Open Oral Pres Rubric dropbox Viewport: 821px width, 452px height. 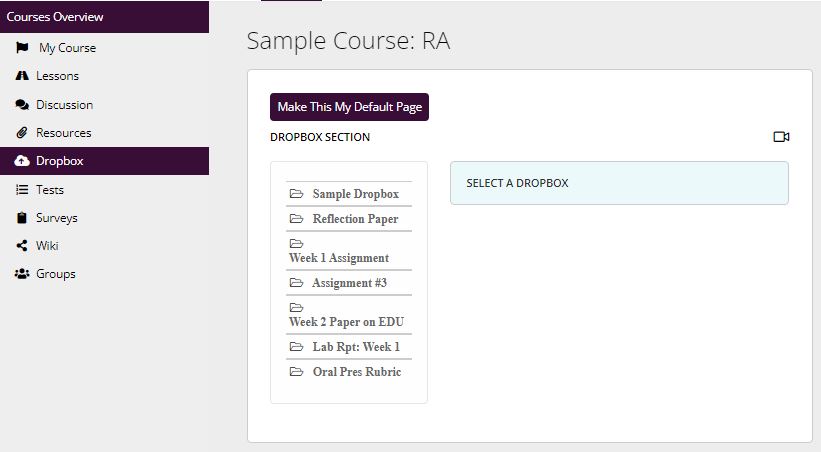coord(349,372)
